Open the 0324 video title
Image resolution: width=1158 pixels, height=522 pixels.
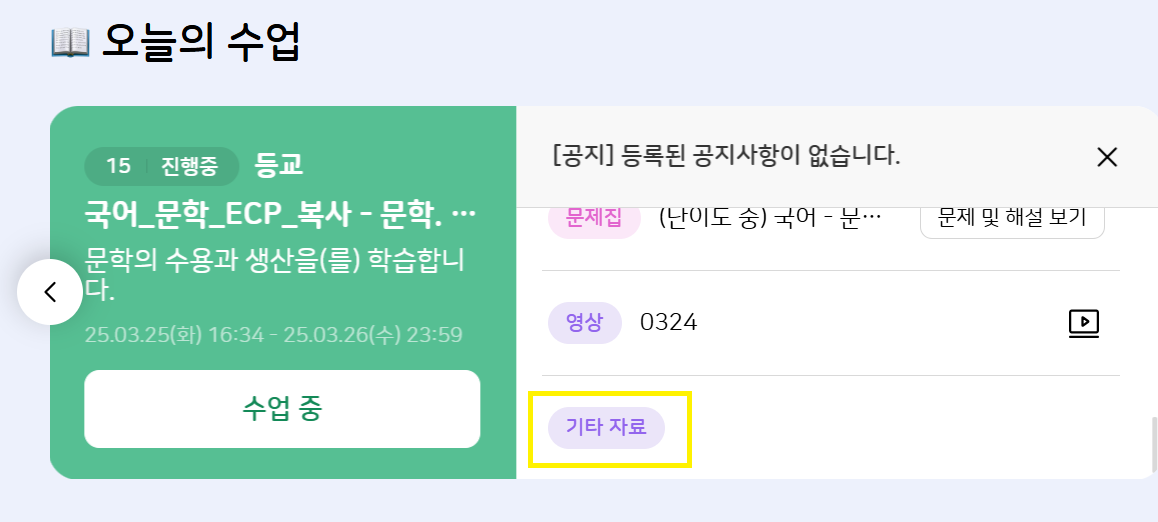pos(669,322)
